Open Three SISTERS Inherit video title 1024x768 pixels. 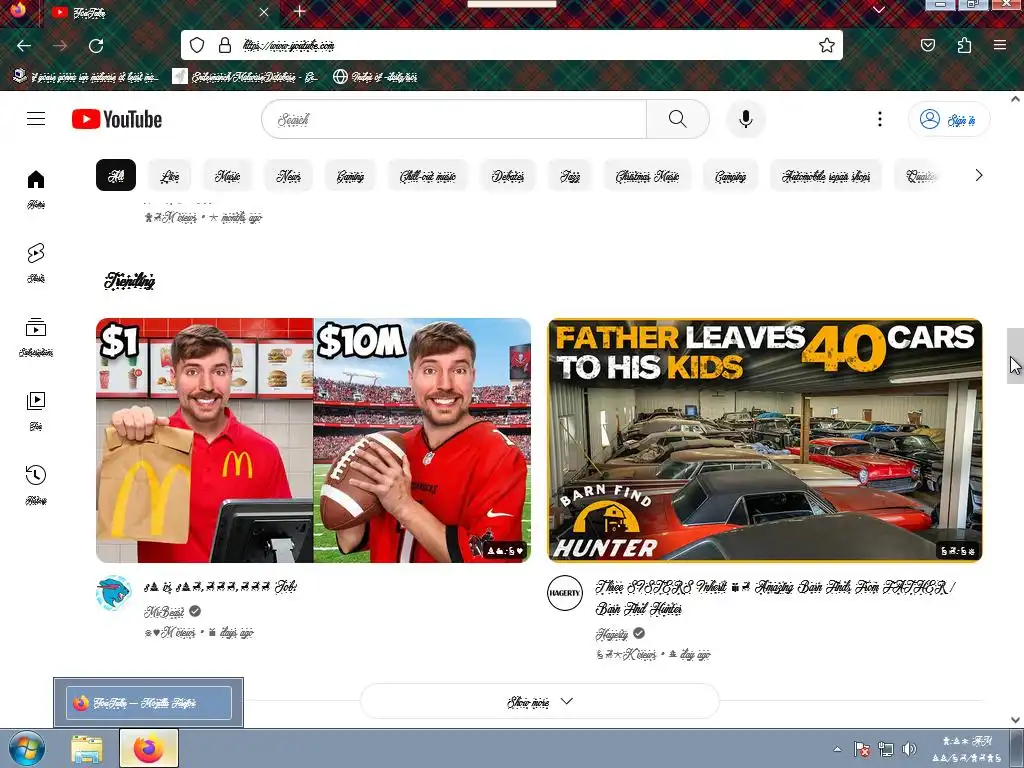coord(775,598)
